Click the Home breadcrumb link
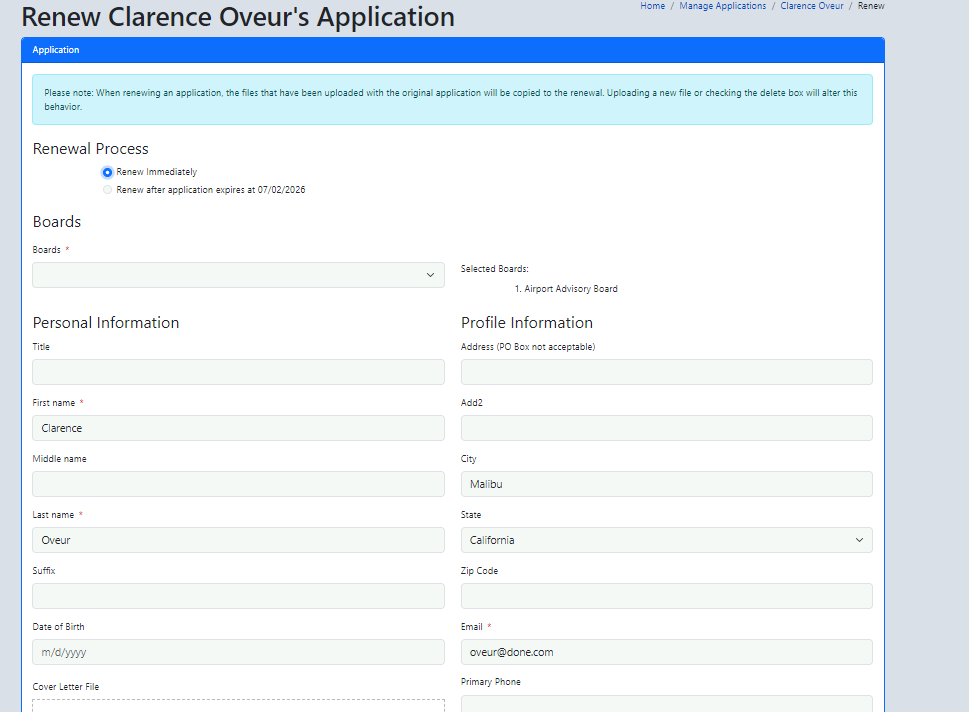The width and height of the screenshot is (969, 712). 652,6
